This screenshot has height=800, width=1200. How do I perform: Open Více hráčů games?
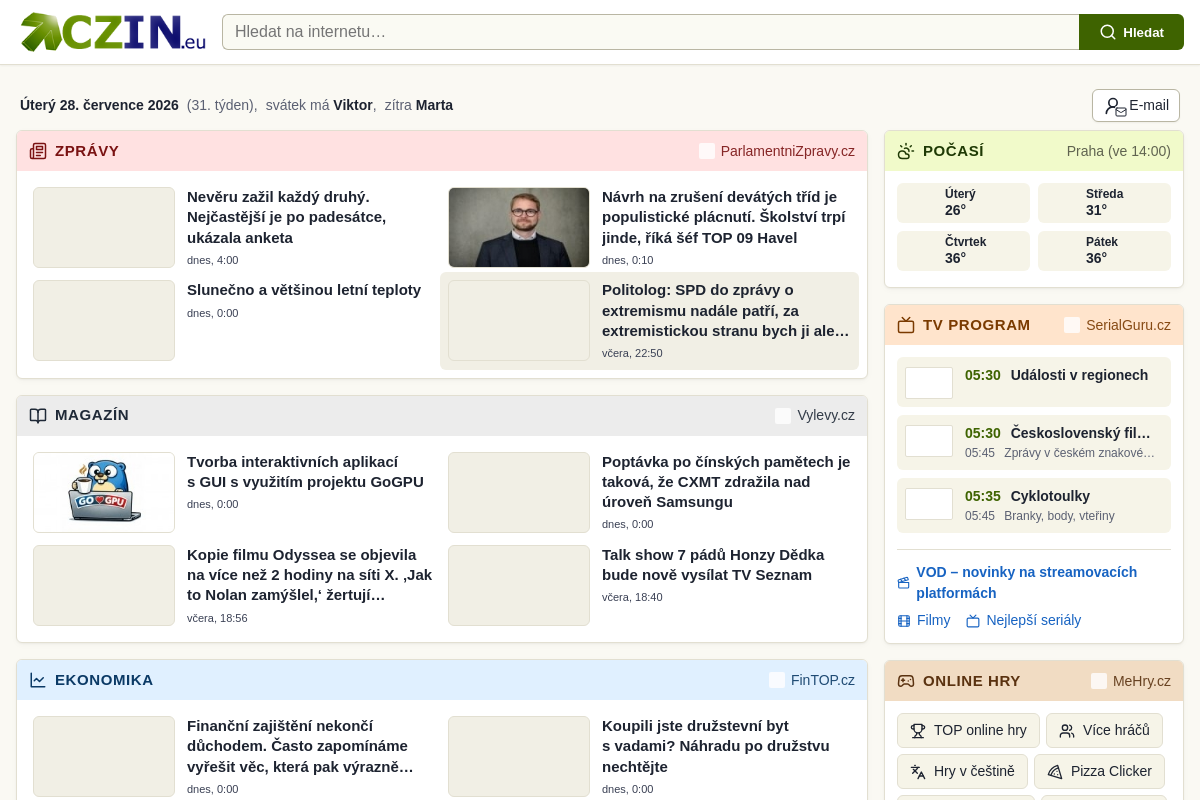[1104, 730]
